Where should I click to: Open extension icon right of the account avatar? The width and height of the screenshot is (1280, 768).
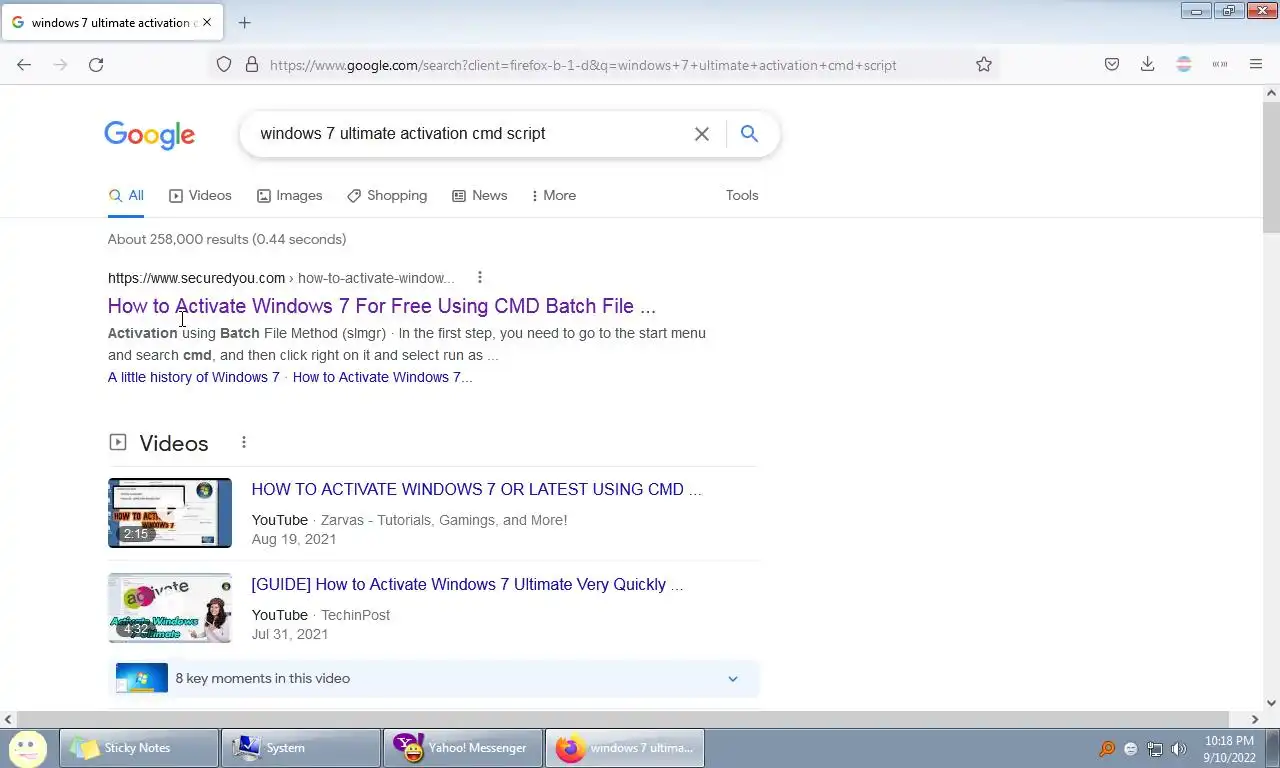point(1220,64)
